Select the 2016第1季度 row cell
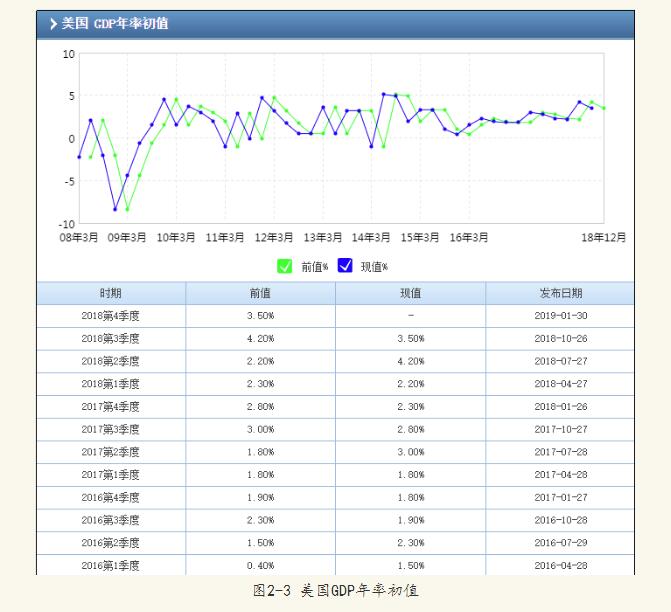 111,565
